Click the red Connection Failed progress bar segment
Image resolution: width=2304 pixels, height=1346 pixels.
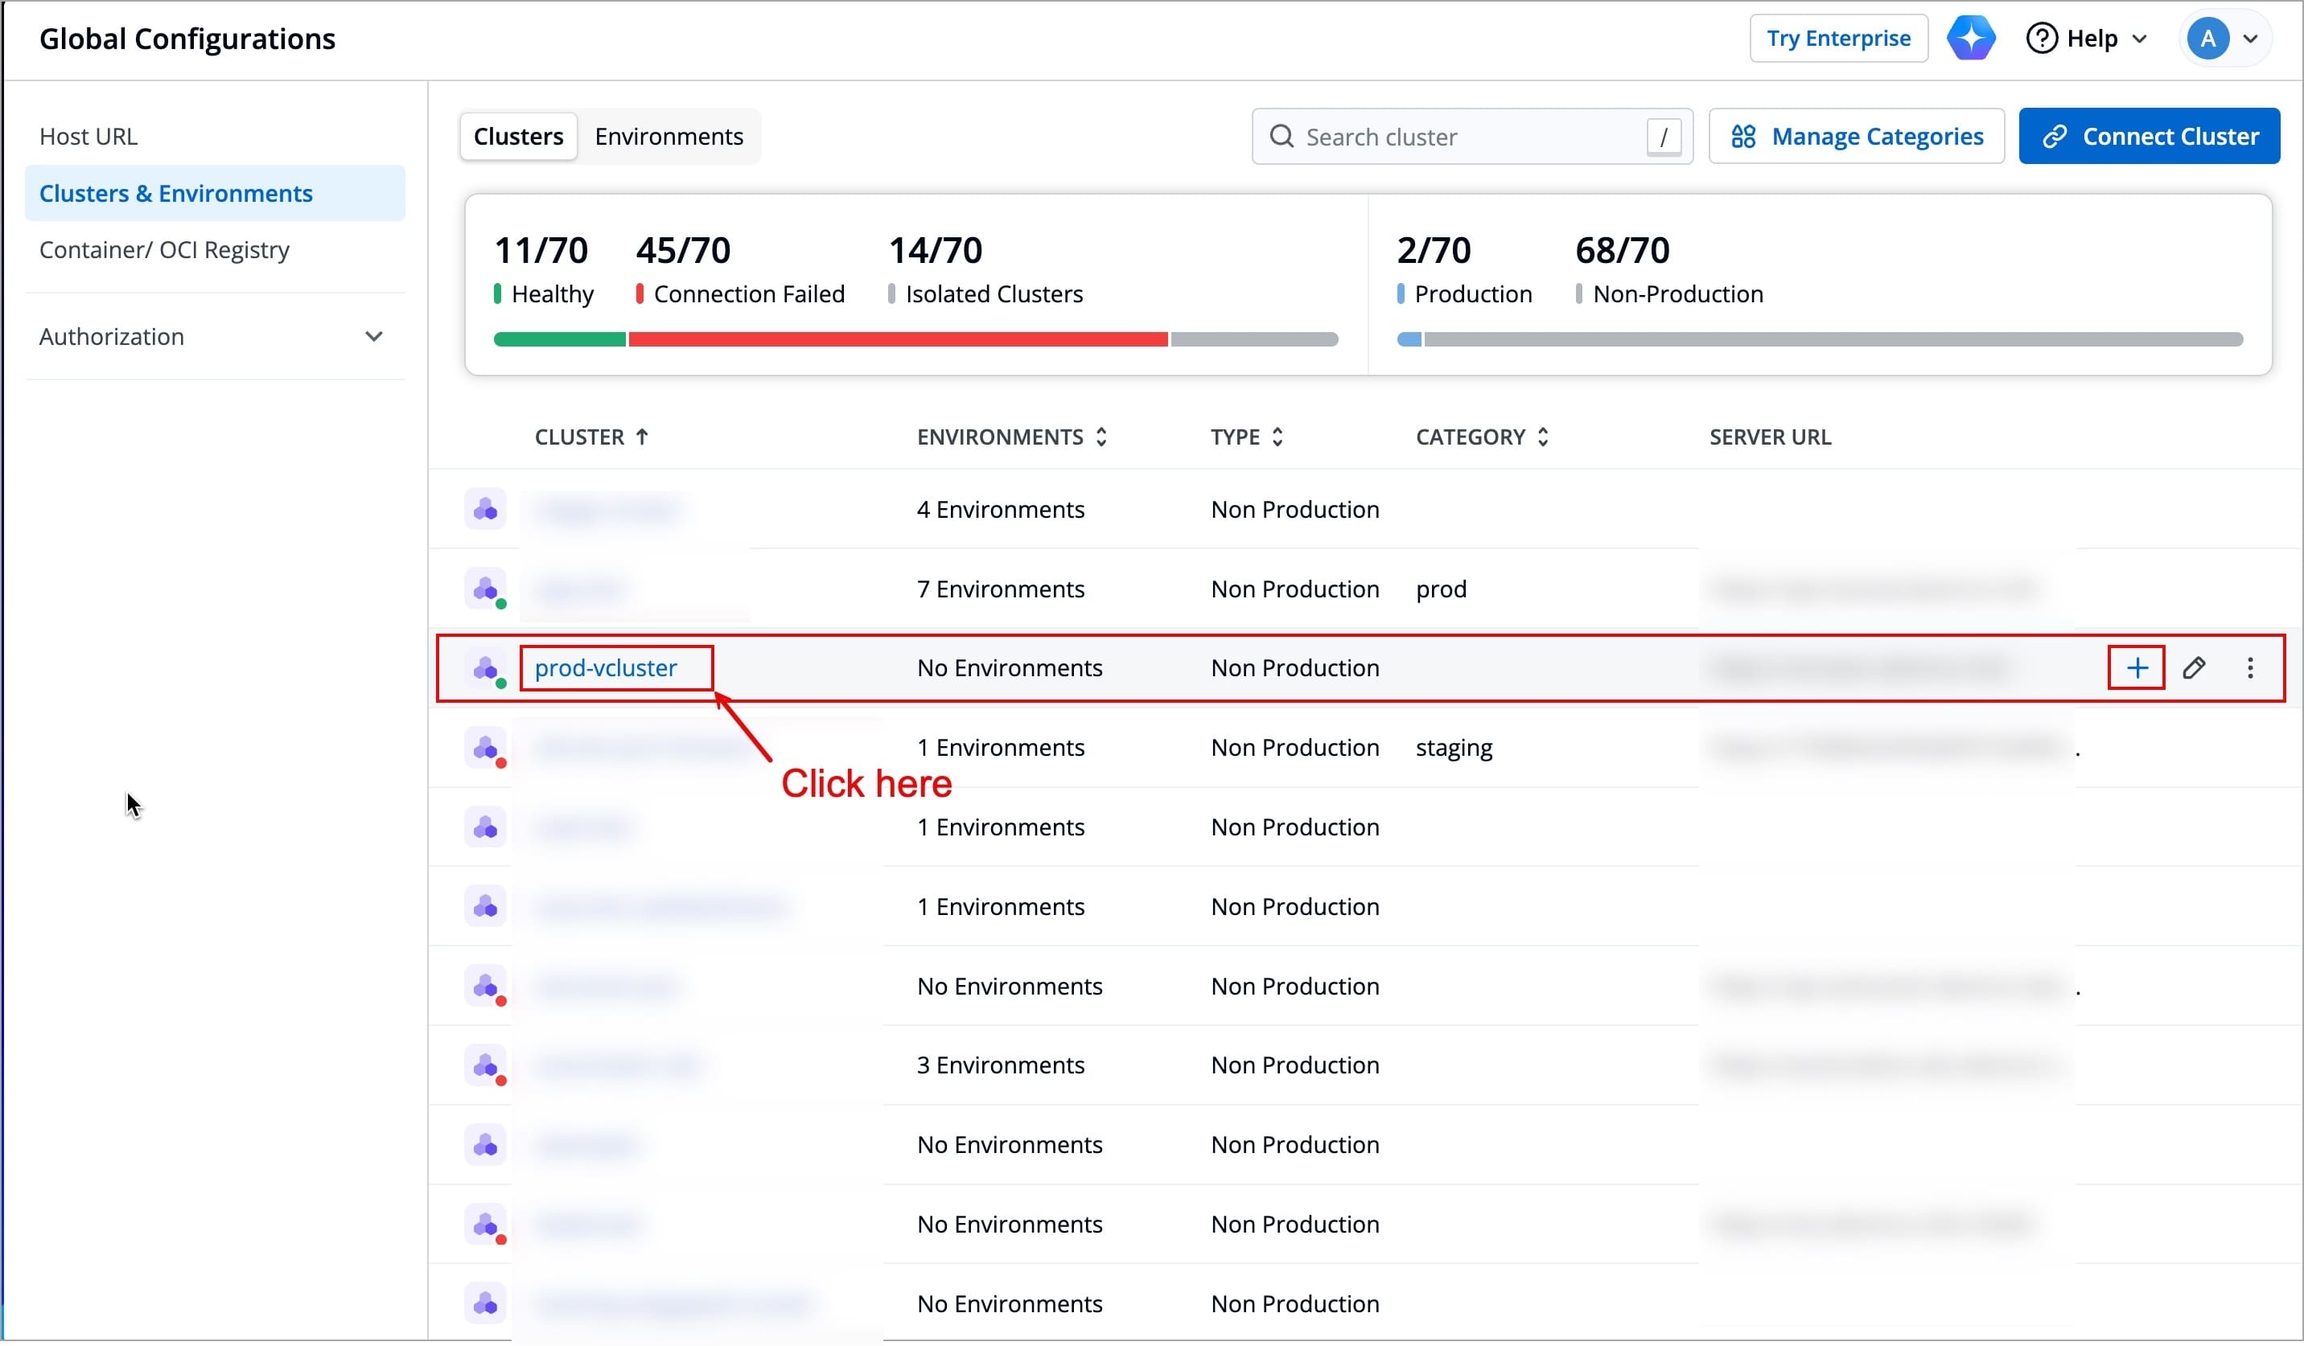pos(897,340)
